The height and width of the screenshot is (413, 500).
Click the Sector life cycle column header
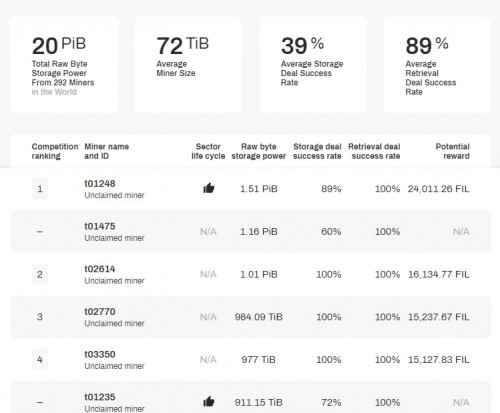(208, 151)
